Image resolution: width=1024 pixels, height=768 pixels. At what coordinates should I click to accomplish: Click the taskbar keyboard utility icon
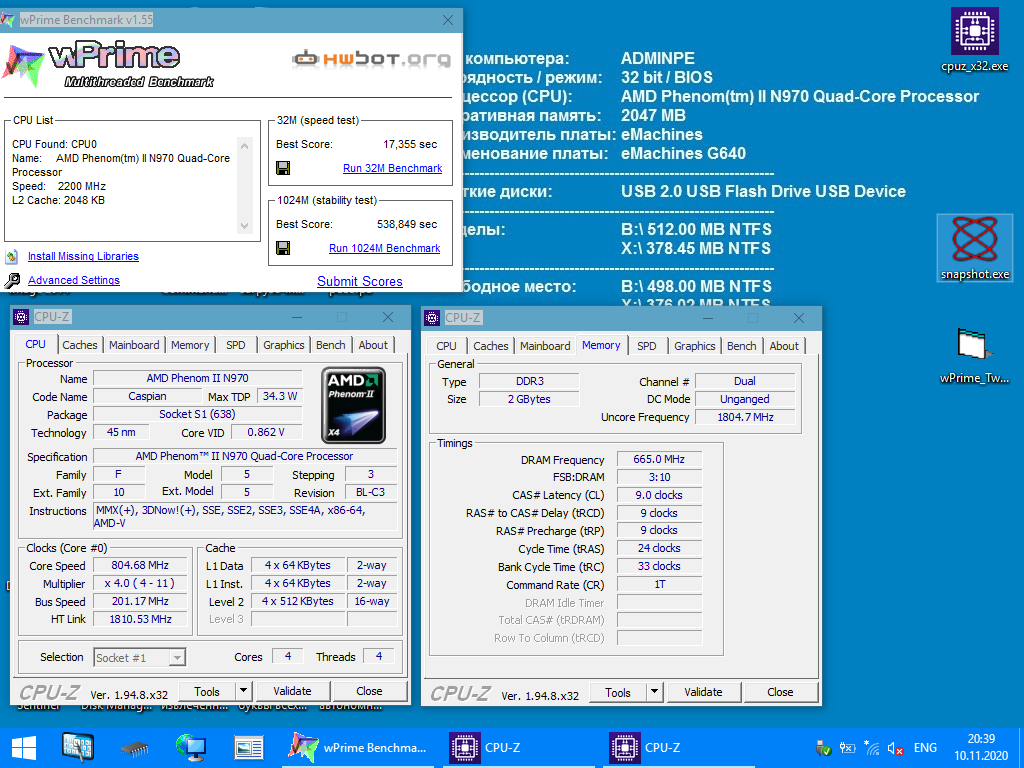(x=78, y=748)
